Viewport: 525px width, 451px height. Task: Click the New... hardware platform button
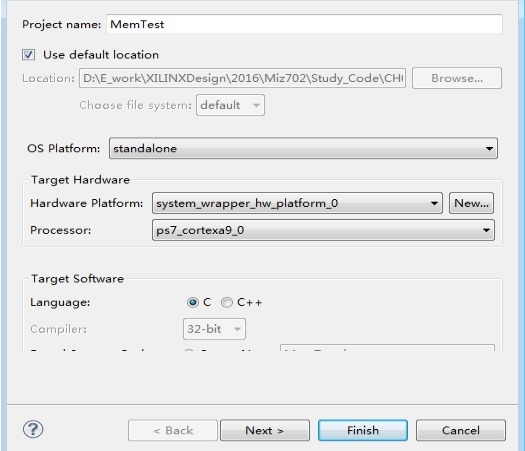pyautogui.click(x=471, y=203)
